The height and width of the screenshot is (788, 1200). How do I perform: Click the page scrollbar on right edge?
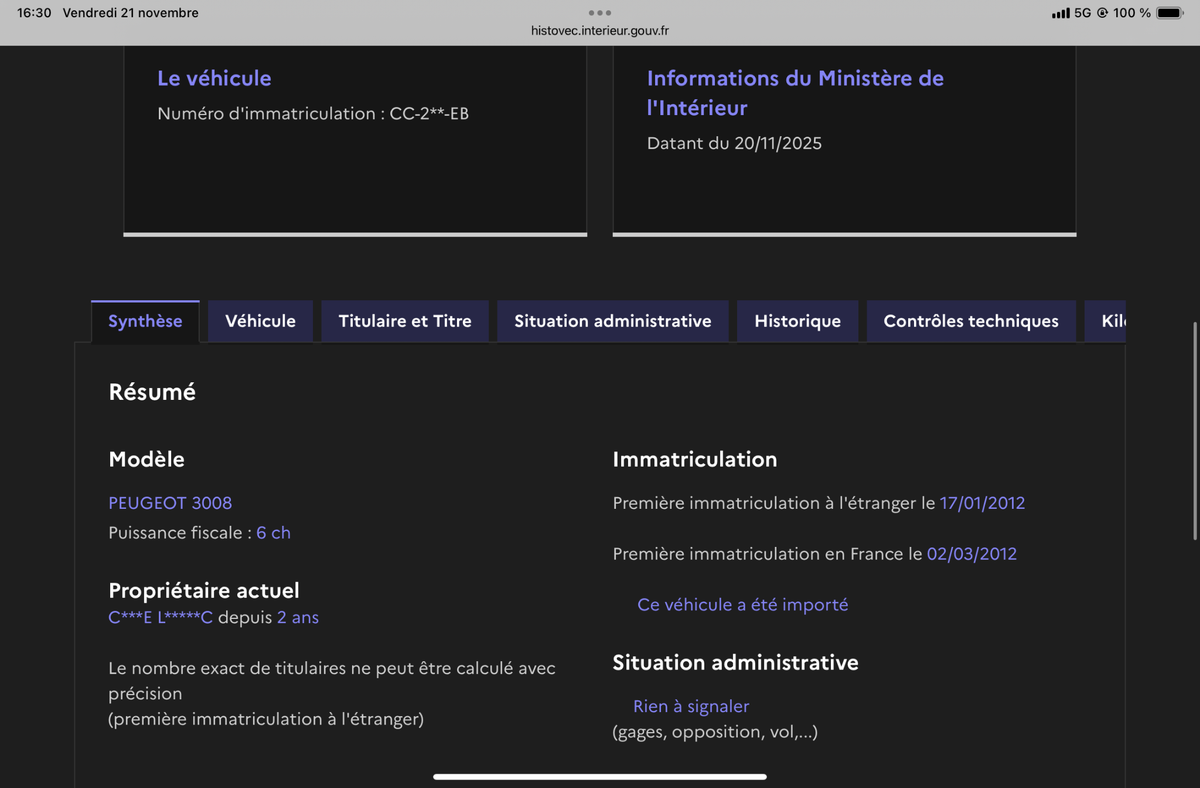coord(1195,430)
